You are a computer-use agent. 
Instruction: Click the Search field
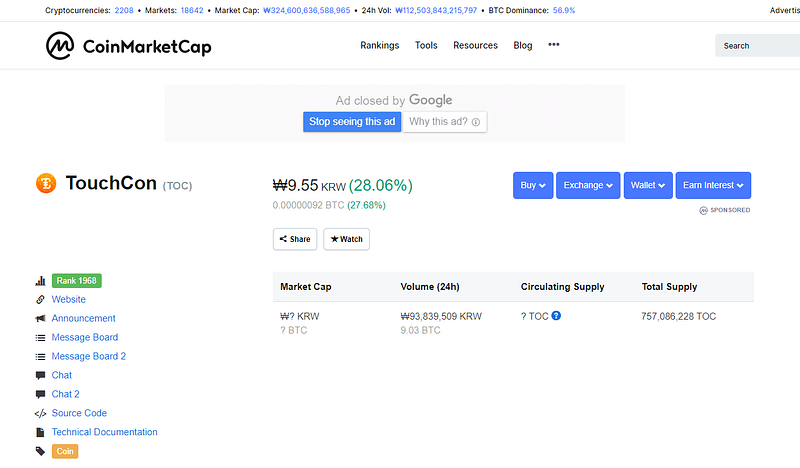click(757, 45)
